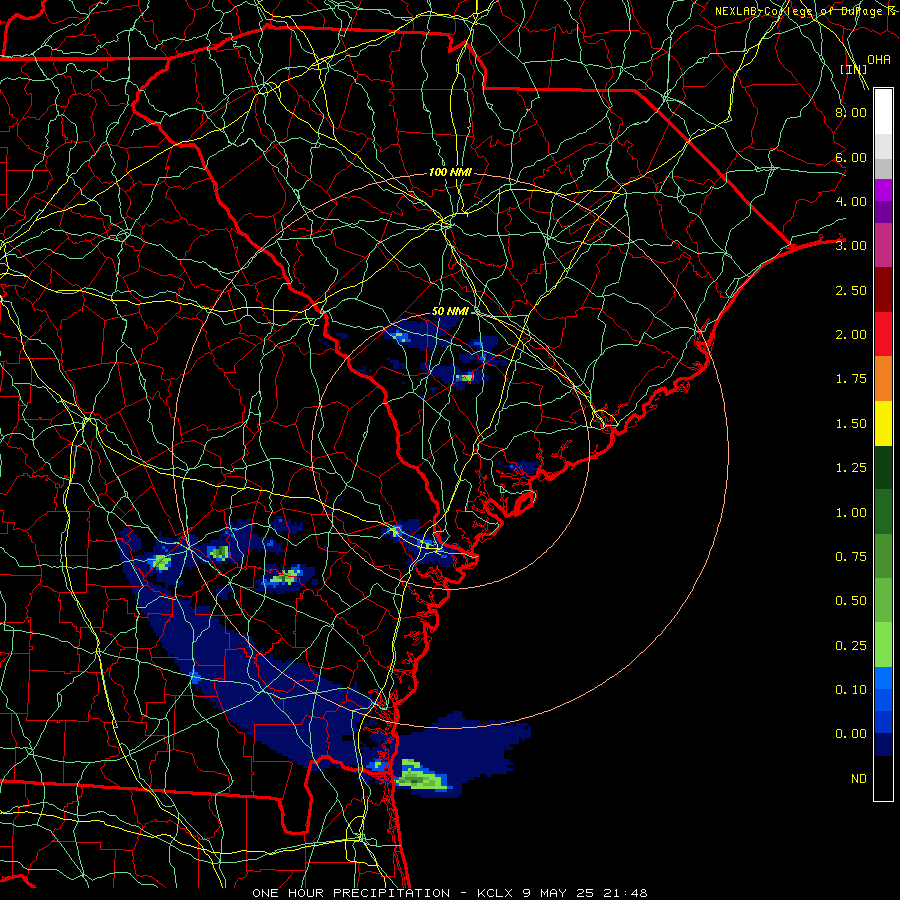Pick the bright magenta legend swatch
The height and width of the screenshot is (900, 900).
pyautogui.click(x=883, y=190)
